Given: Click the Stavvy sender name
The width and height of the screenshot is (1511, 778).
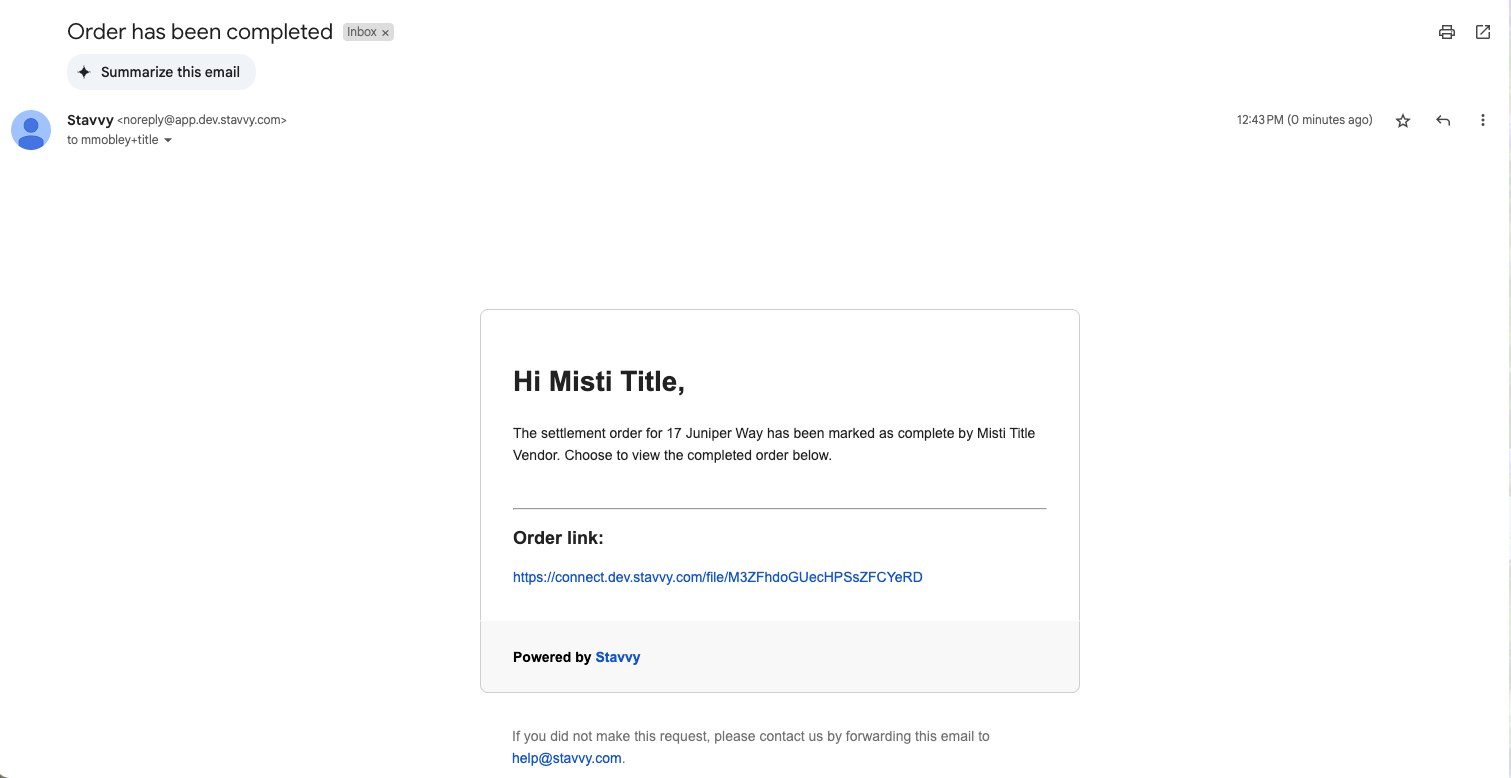Looking at the screenshot, I should point(90,120).
